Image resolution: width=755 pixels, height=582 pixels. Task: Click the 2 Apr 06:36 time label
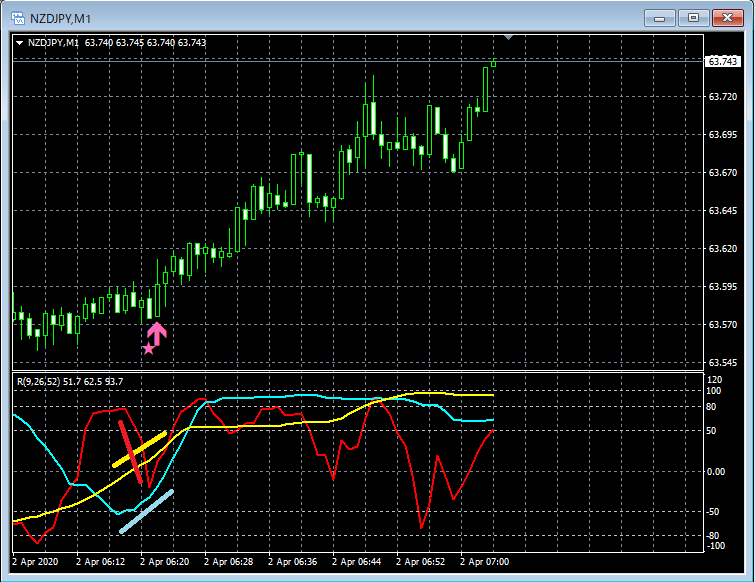click(x=293, y=562)
